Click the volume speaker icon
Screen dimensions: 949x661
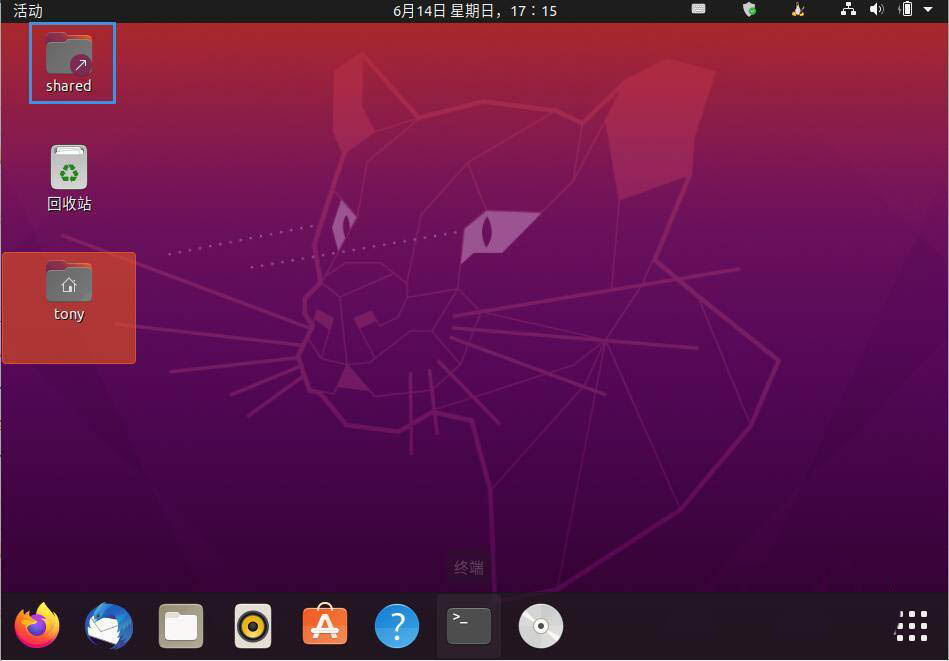click(876, 9)
